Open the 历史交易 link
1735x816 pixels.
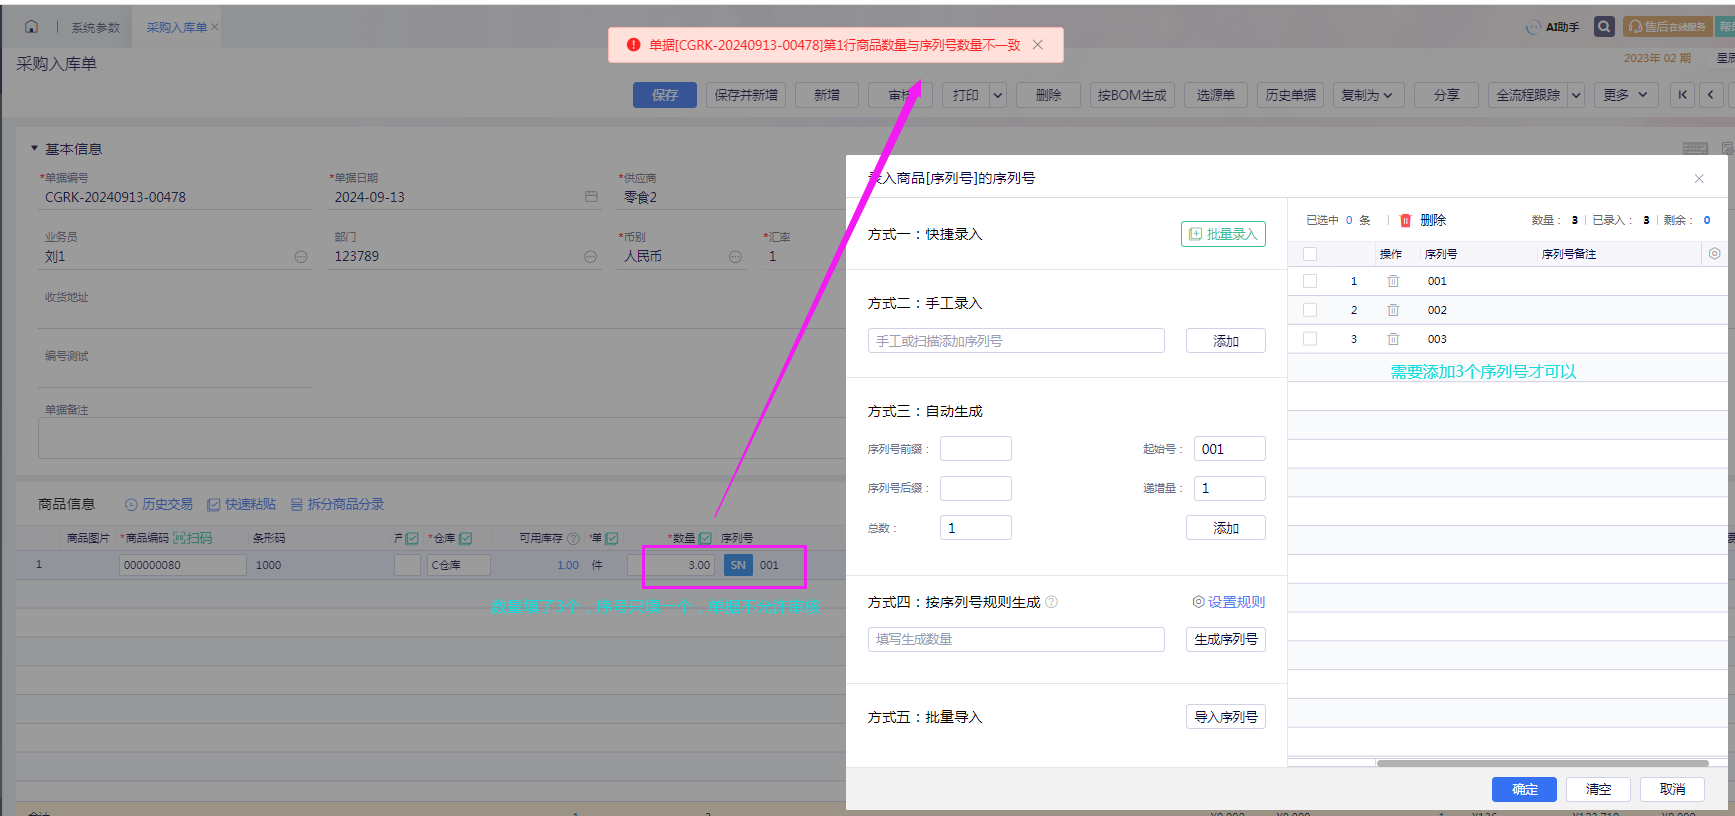158,504
